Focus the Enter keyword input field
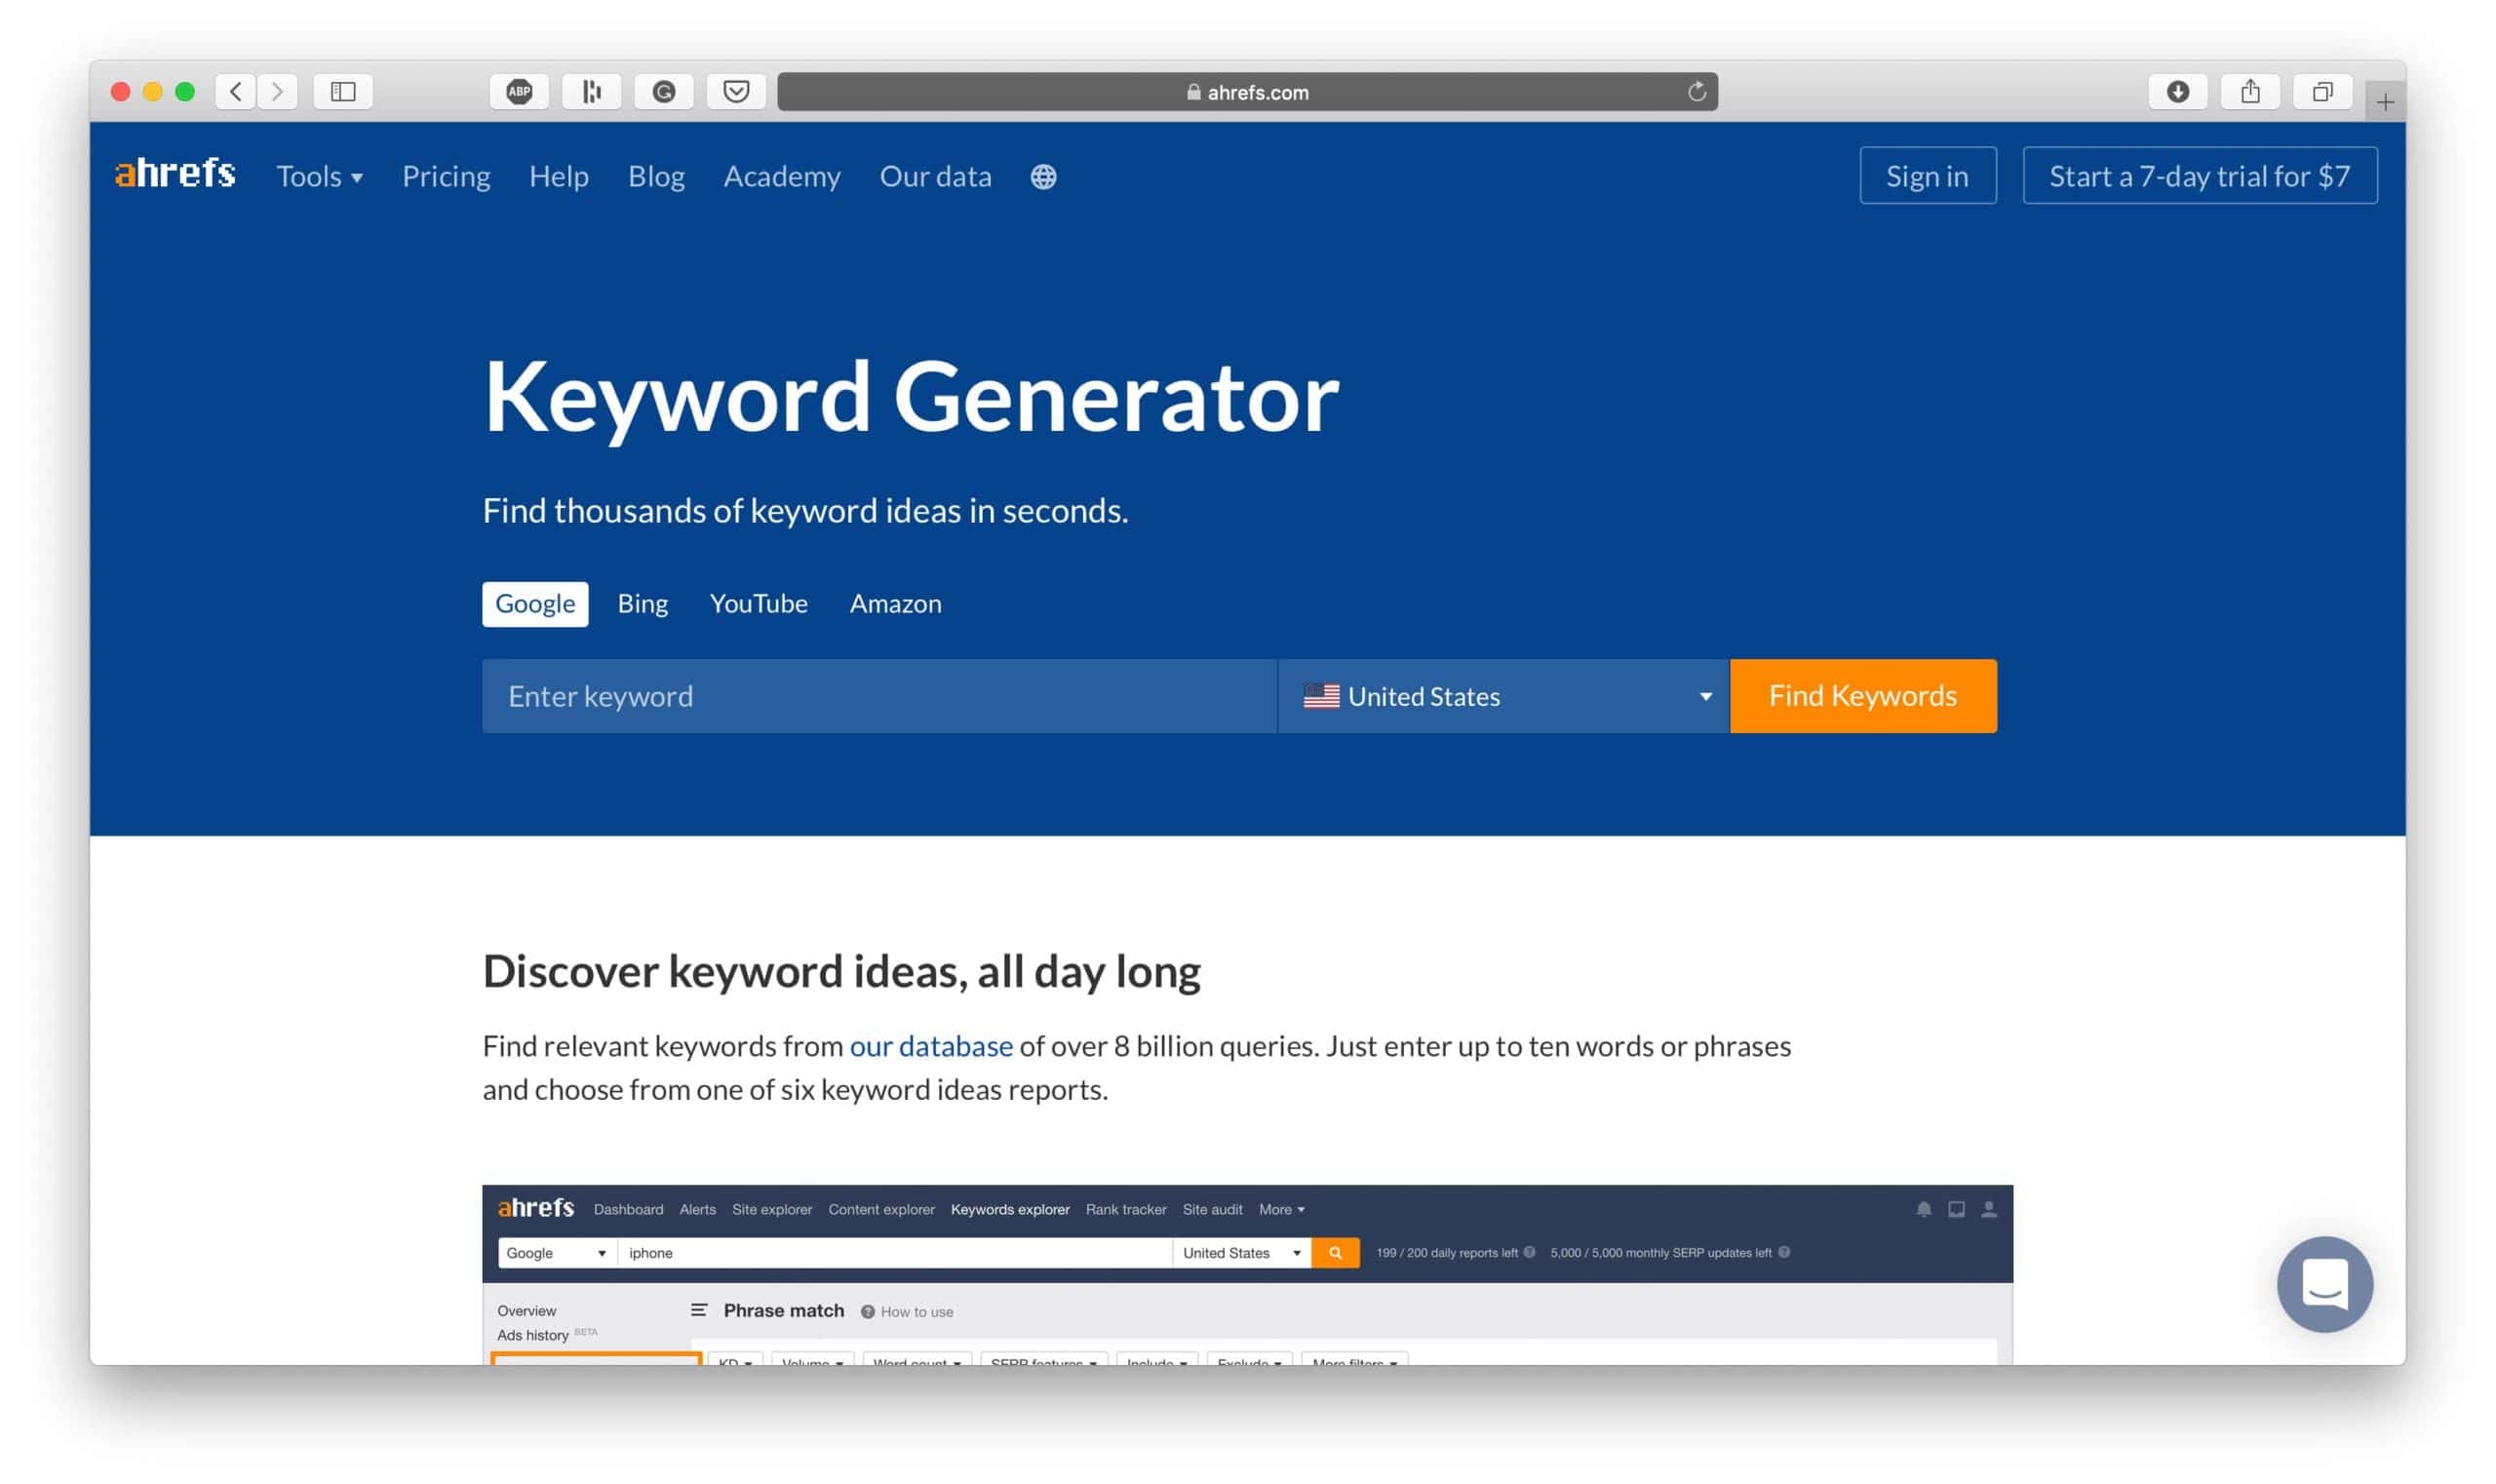 (x=879, y=696)
